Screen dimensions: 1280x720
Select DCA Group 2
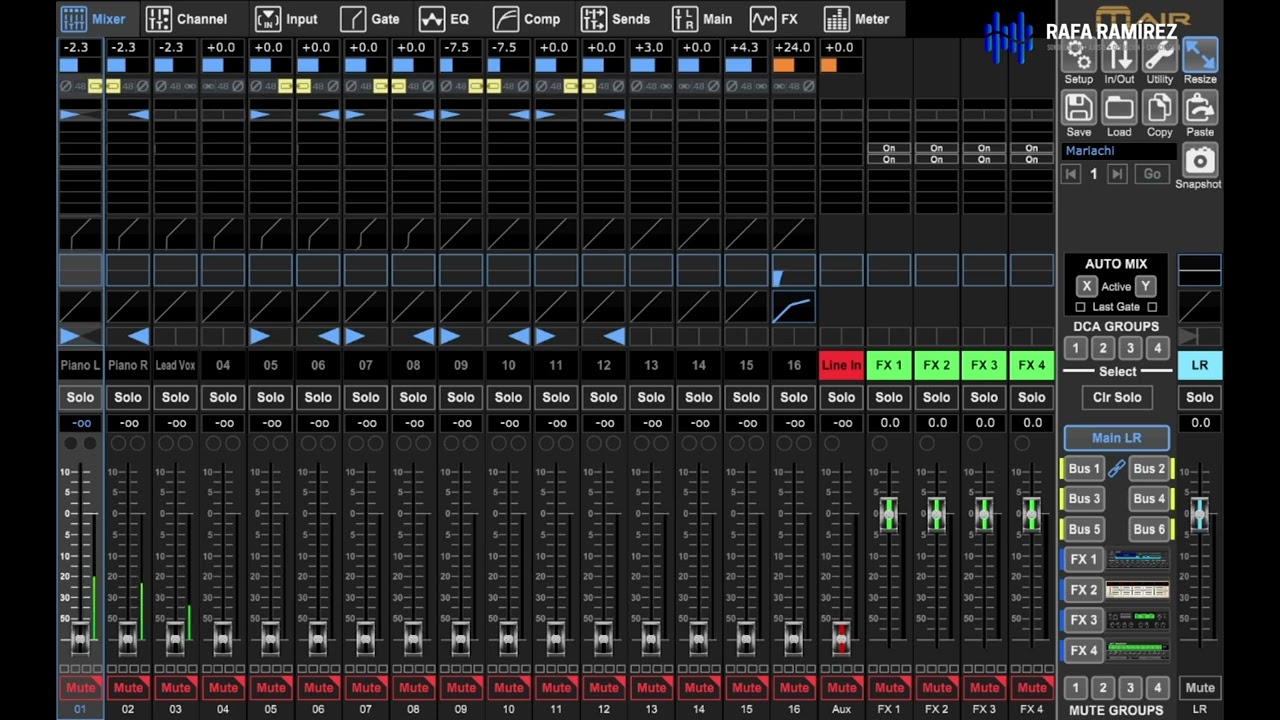pyautogui.click(x=1103, y=348)
